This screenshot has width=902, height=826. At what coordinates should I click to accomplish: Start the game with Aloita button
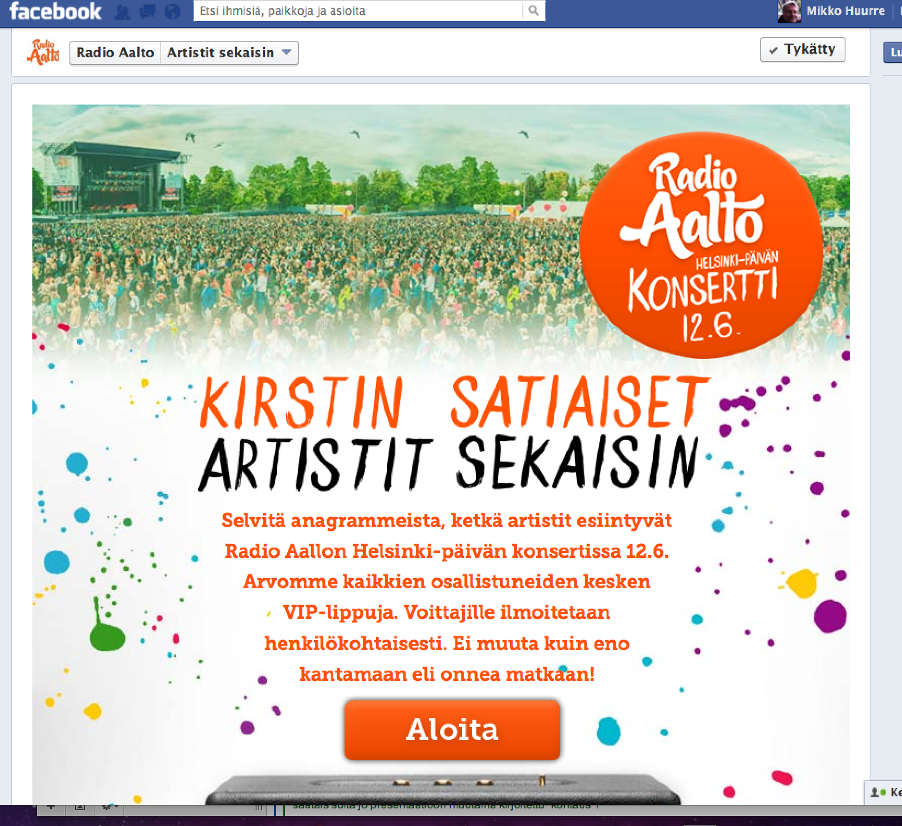452,729
